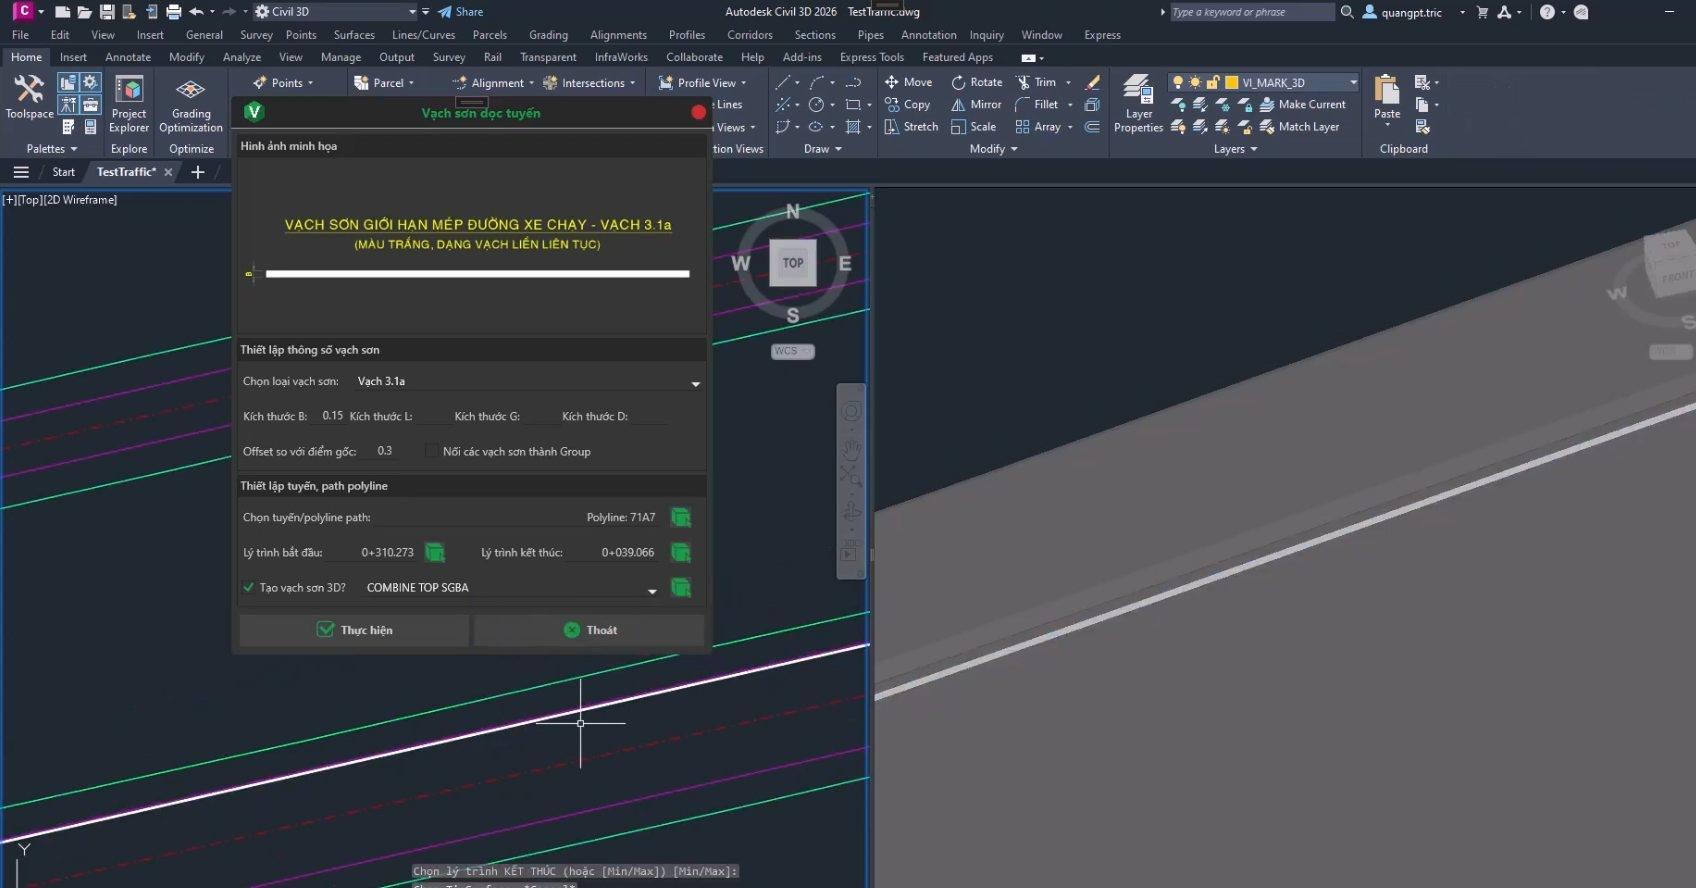
Task: Open the Toolspace panel
Action: [x=29, y=97]
